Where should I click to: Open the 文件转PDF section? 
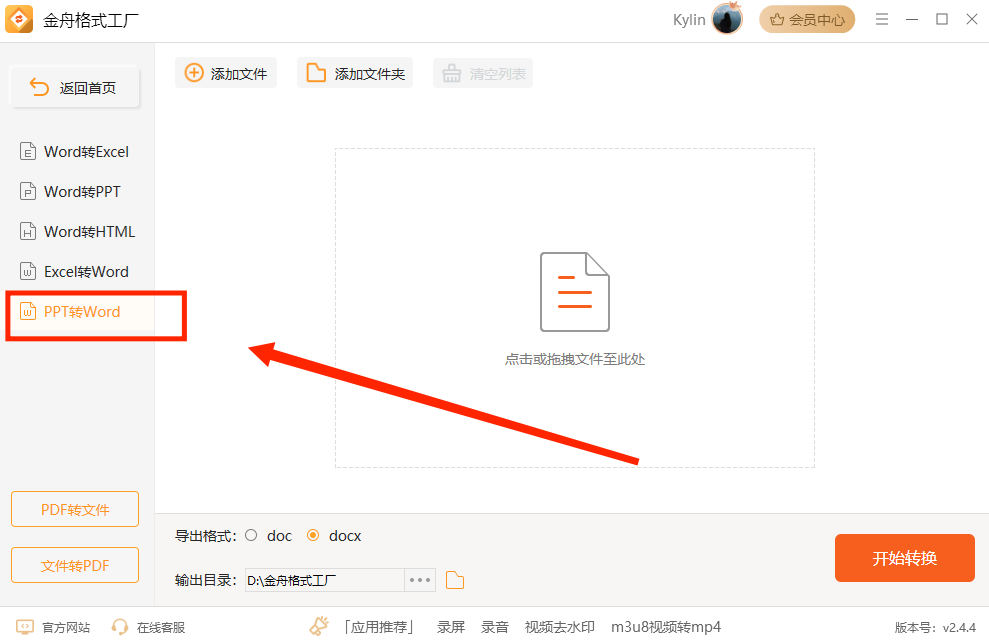[75, 565]
